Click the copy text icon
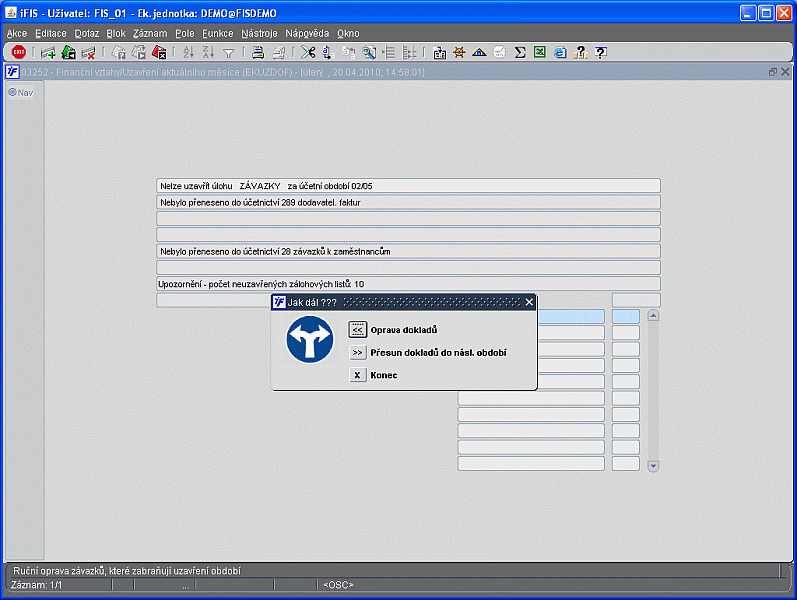This screenshot has height=600, width=797. (x=328, y=52)
